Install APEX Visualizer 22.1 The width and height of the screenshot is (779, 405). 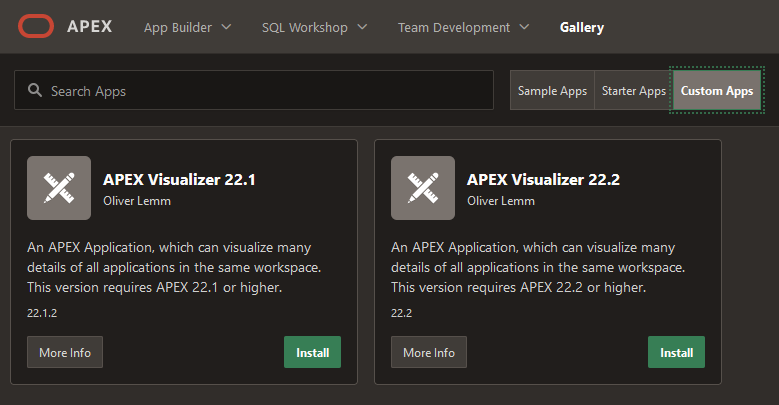pos(312,352)
